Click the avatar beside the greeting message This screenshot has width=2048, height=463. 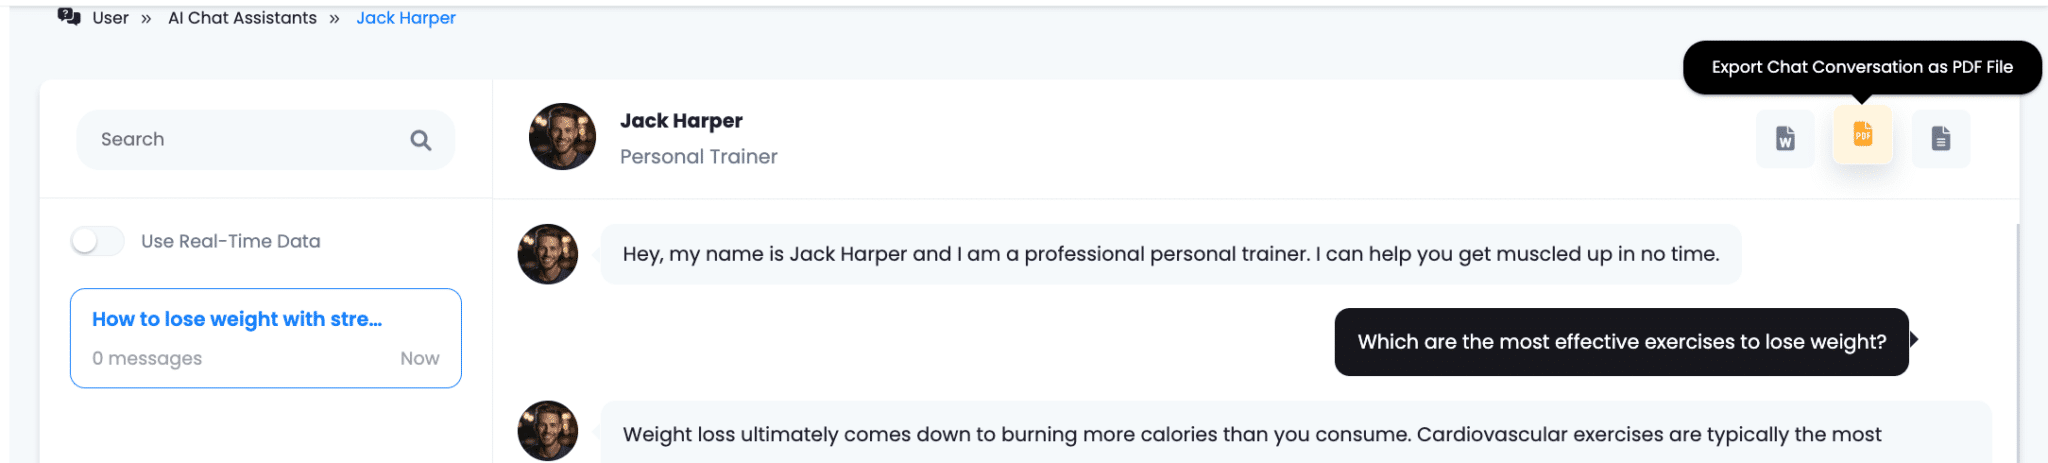pos(548,254)
